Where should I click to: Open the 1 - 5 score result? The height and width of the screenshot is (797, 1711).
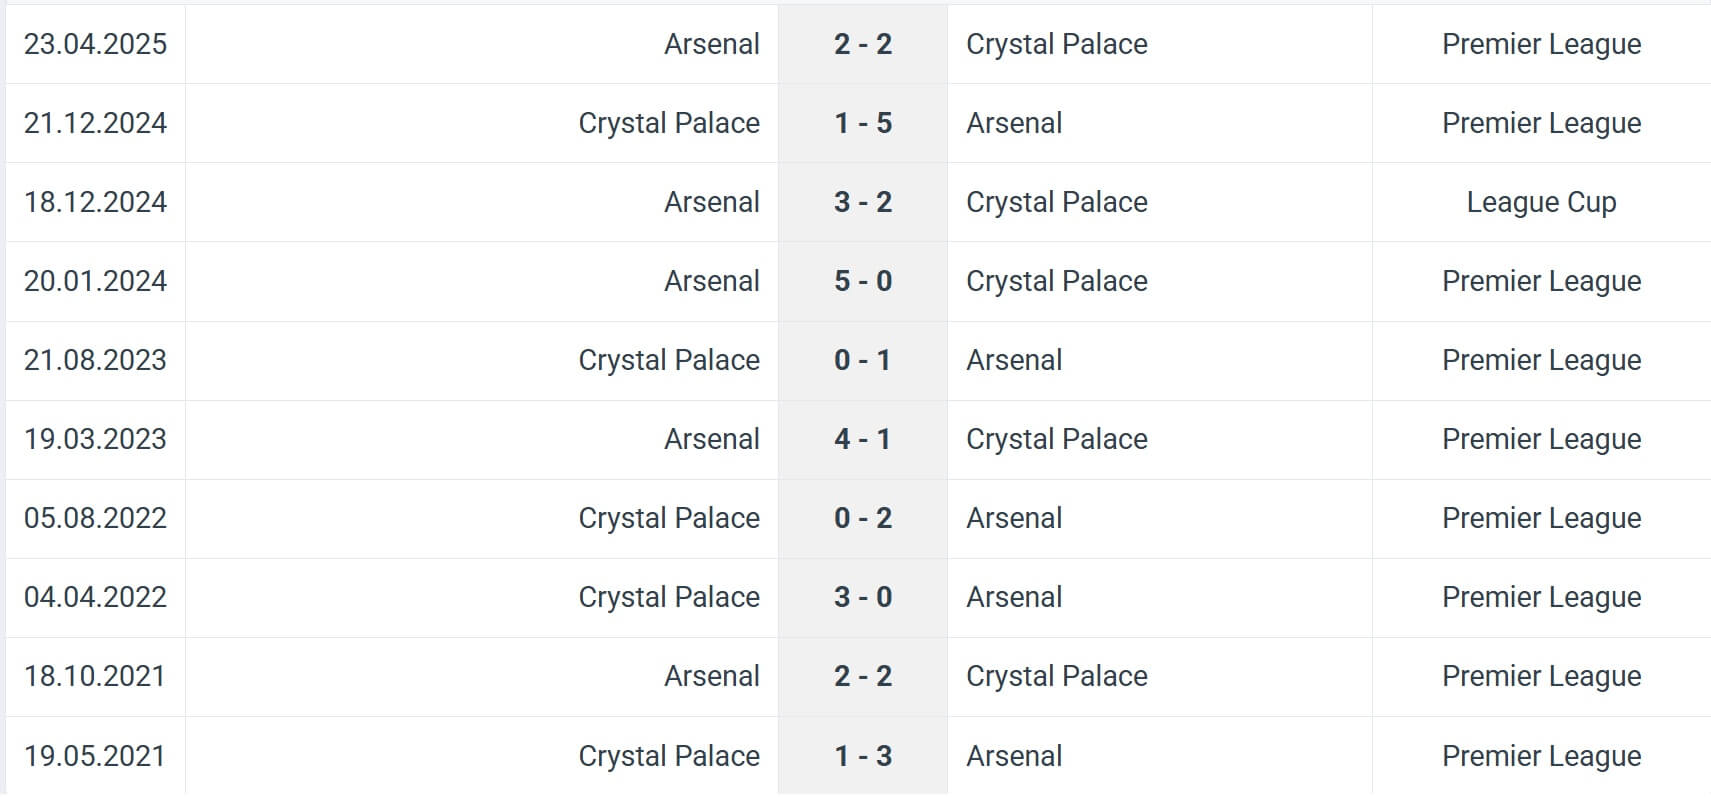(862, 123)
